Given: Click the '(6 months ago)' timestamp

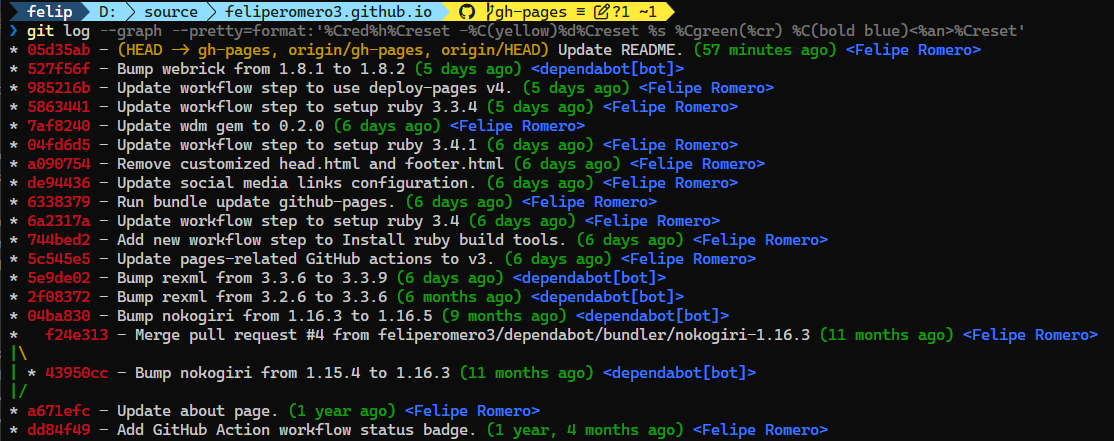Looking at the screenshot, I should click(459, 296).
